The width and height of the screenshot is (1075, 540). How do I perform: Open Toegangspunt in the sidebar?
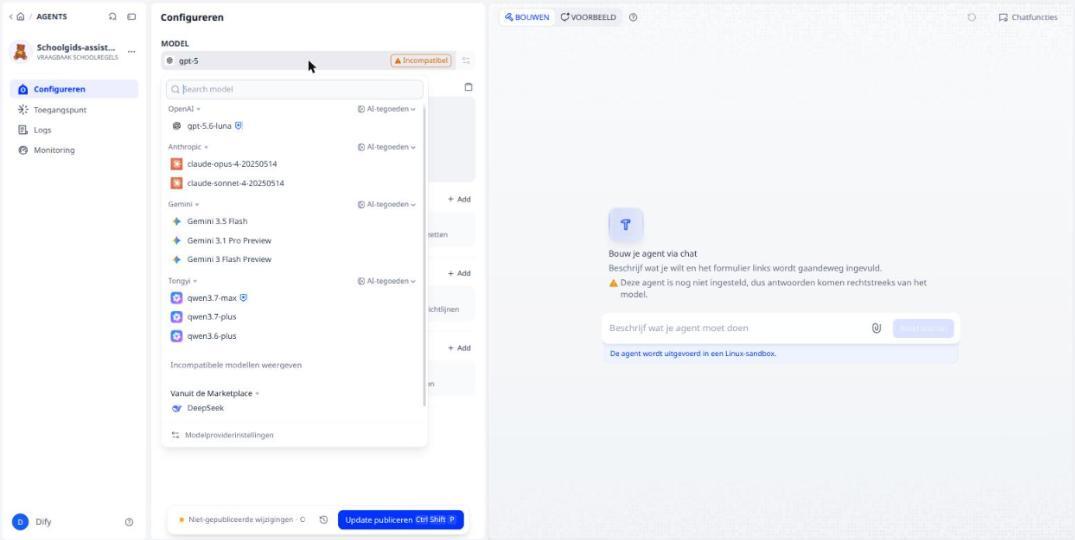coord(74,110)
